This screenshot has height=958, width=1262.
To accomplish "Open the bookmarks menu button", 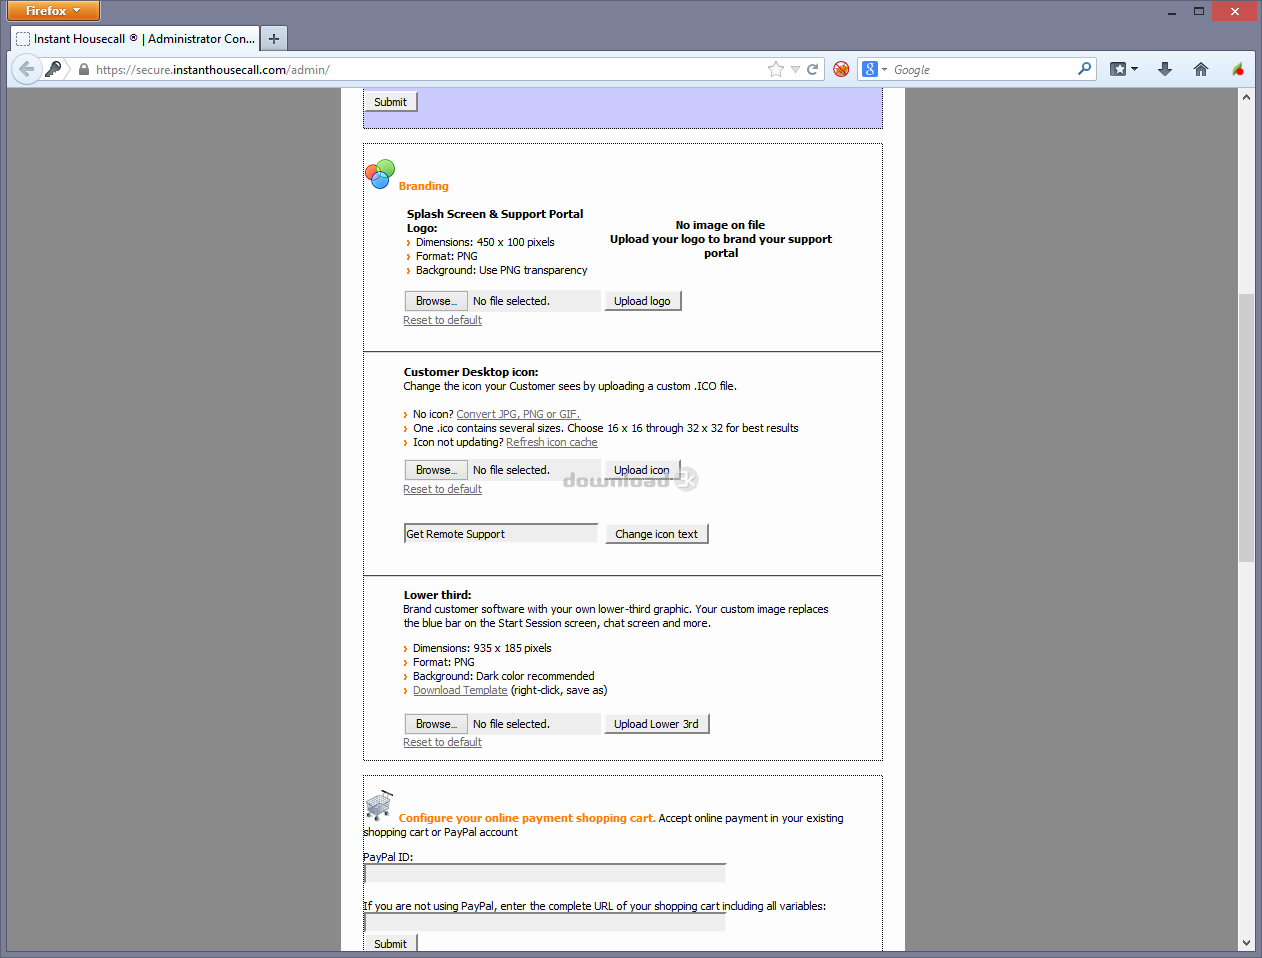I will click(x=1124, y=69).
